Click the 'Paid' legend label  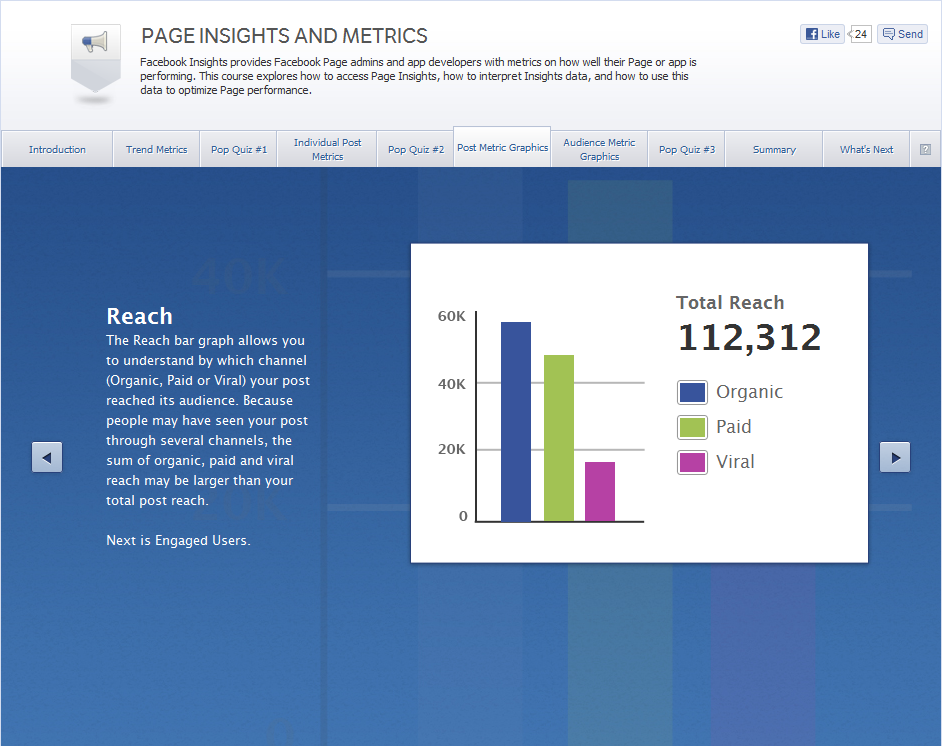[x=734, y=426]
